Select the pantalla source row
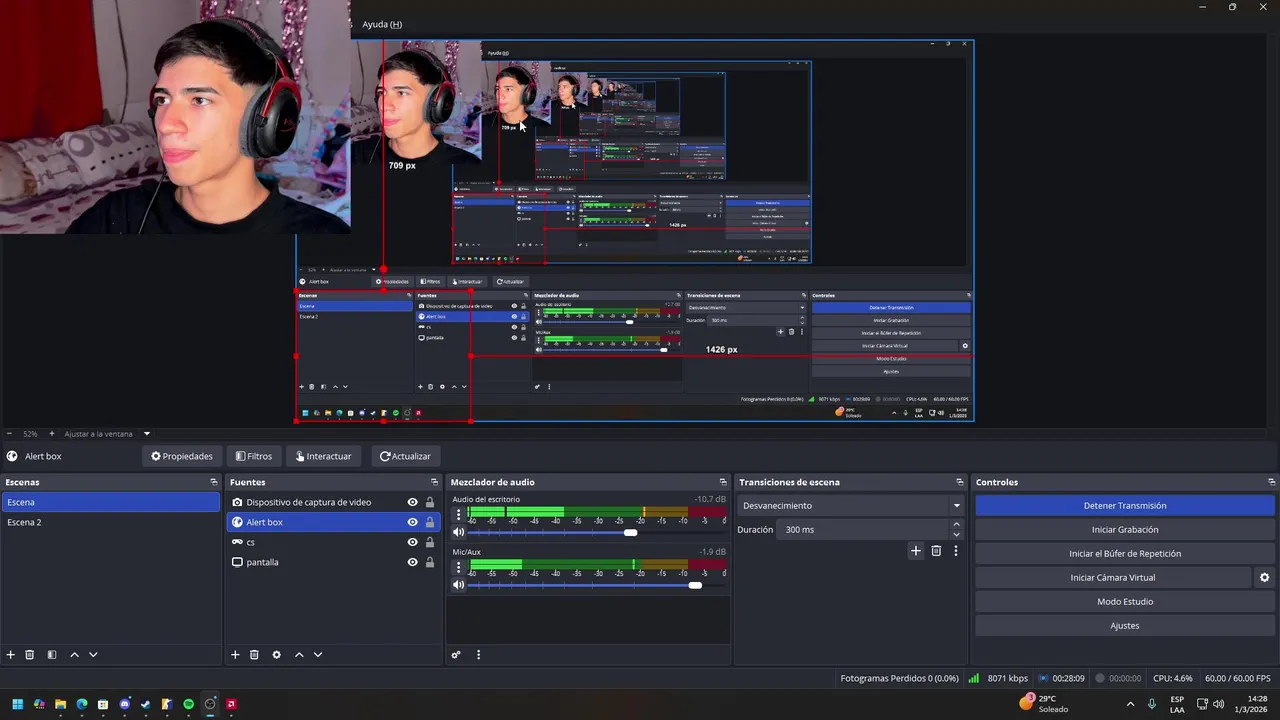The image size is (1280, 720). point(335,562)
